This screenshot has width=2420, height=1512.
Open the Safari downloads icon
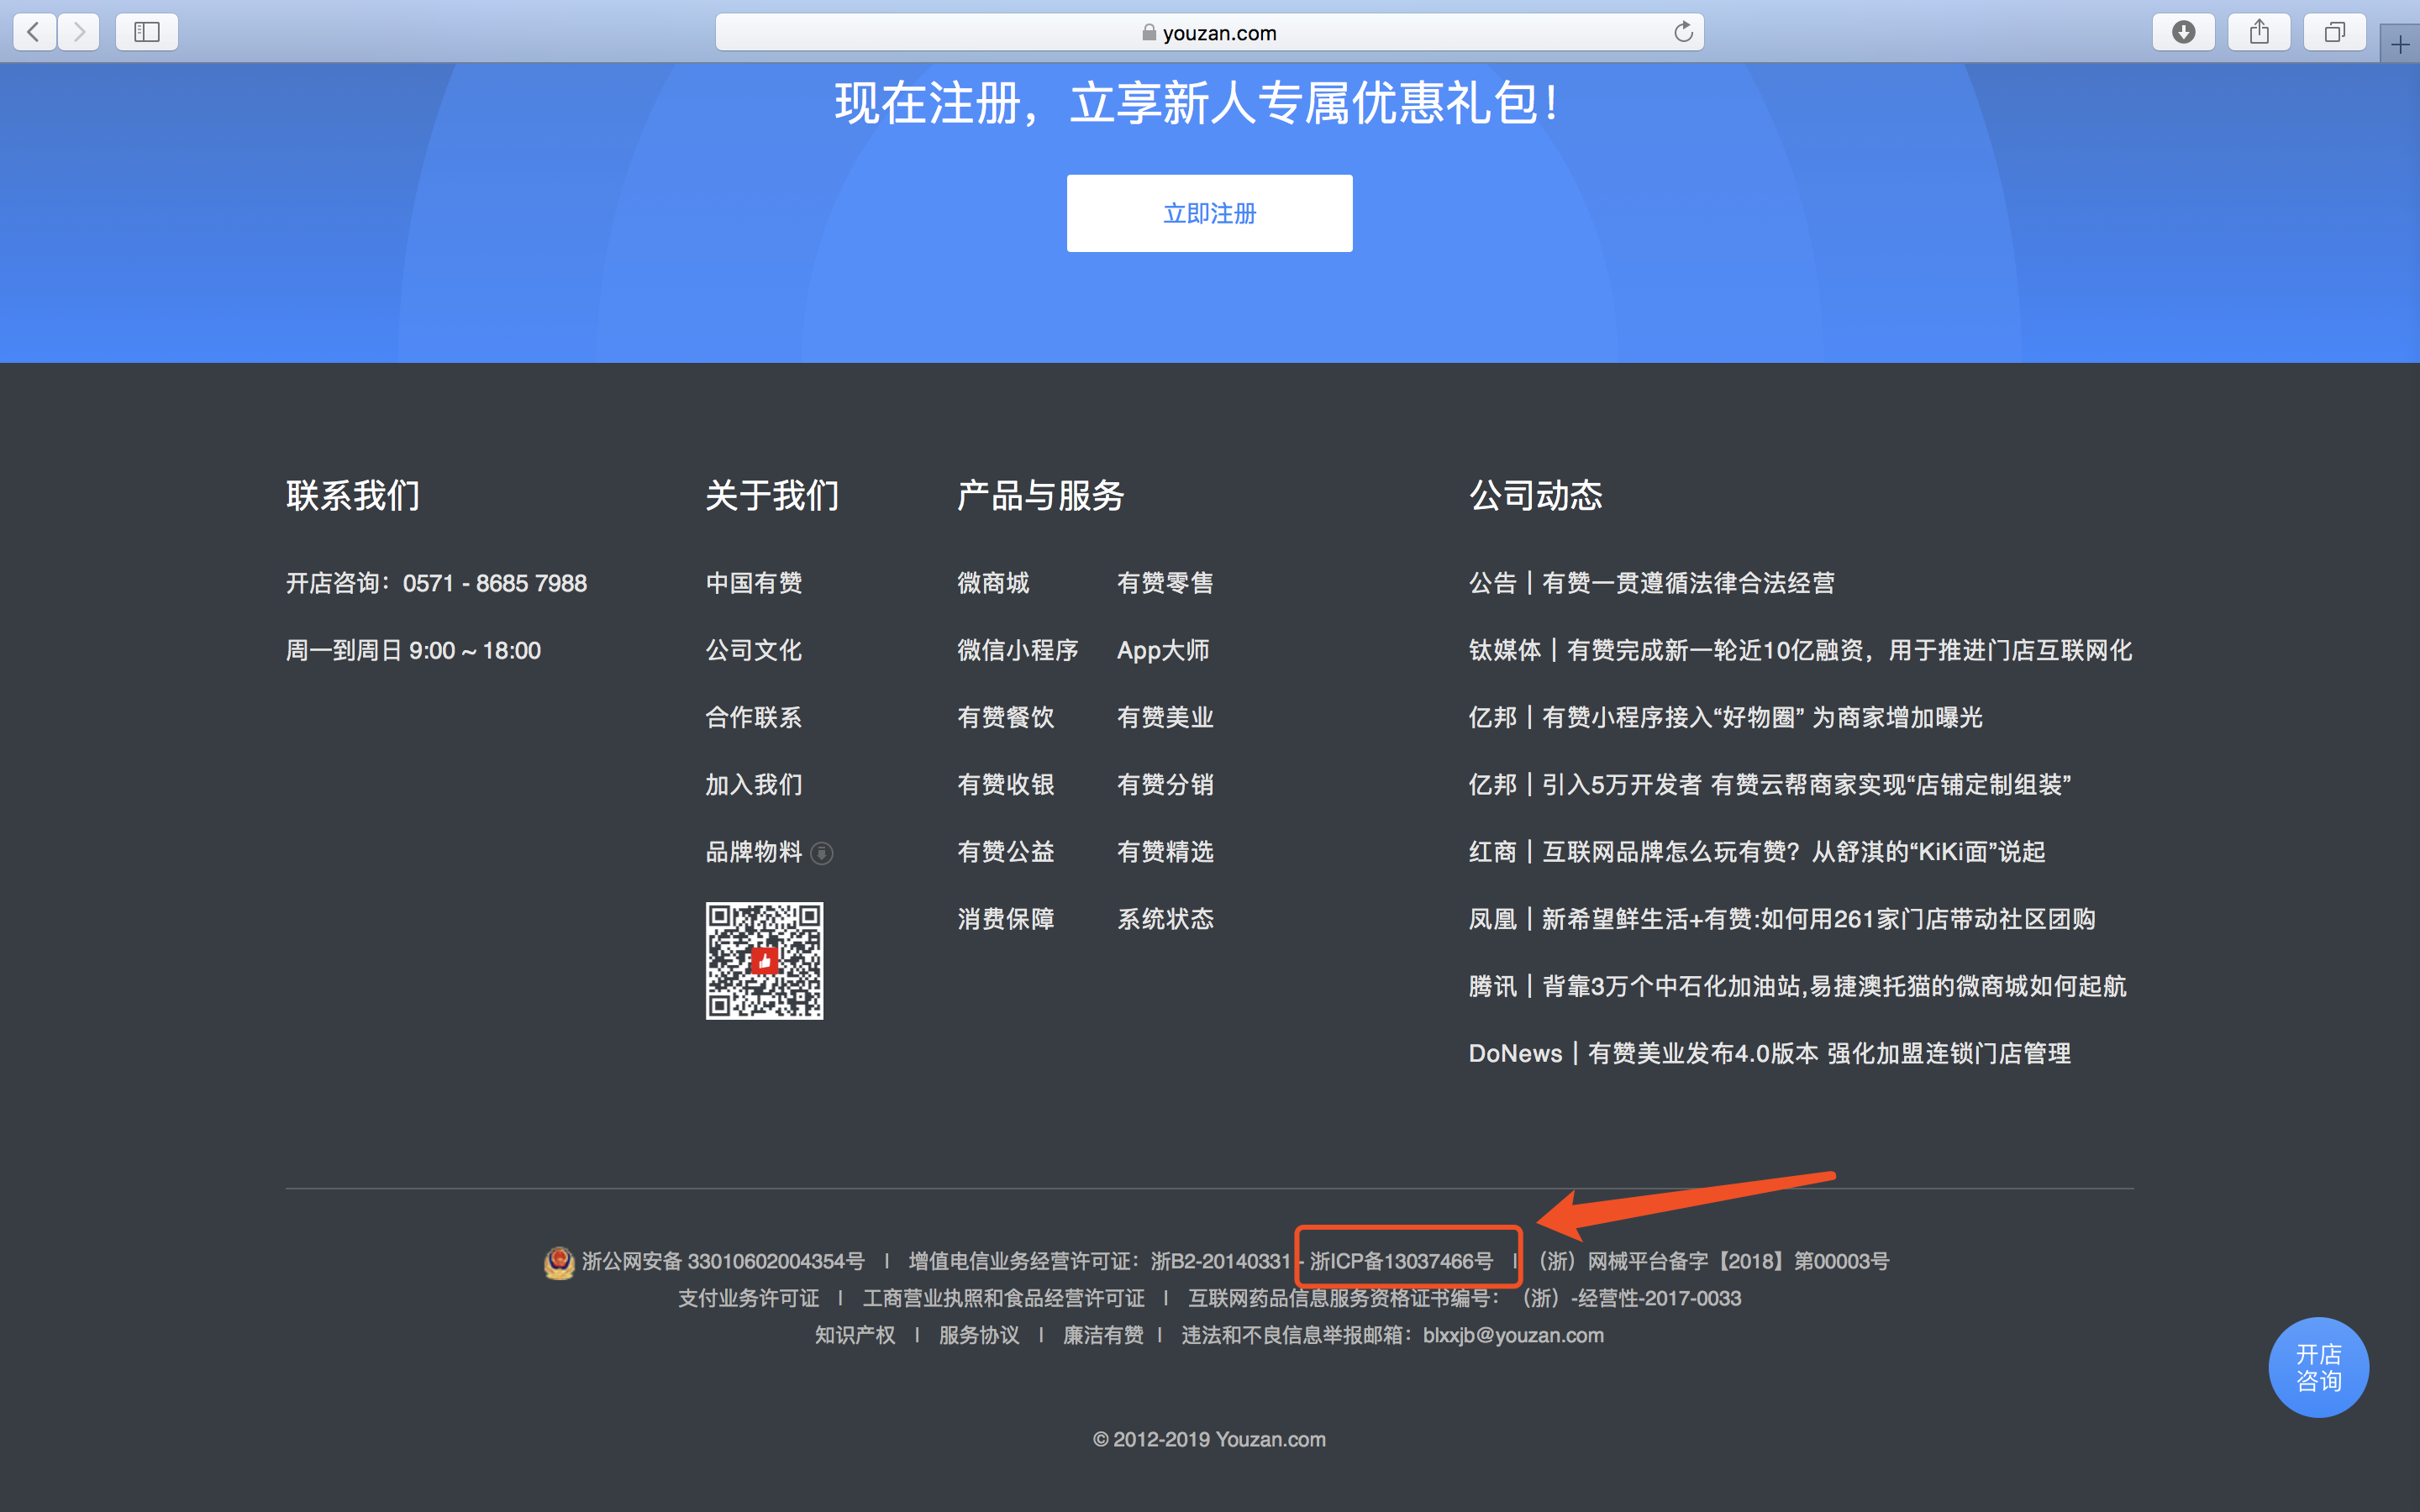click(x=2183, y=32)
